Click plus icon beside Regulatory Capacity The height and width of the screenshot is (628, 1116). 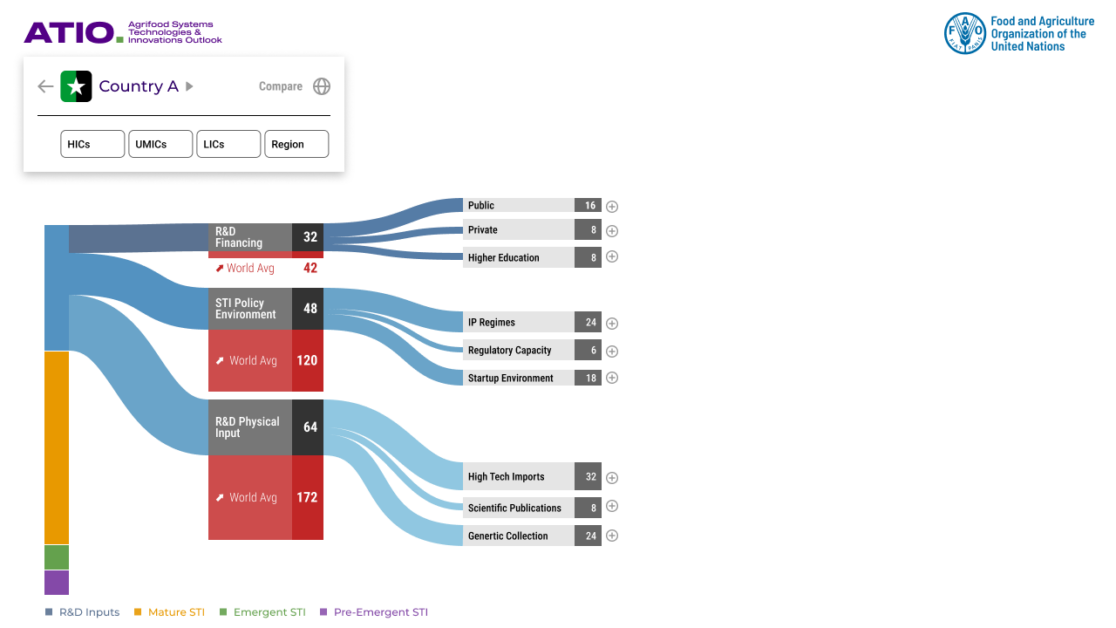click(x=612, y=351)
